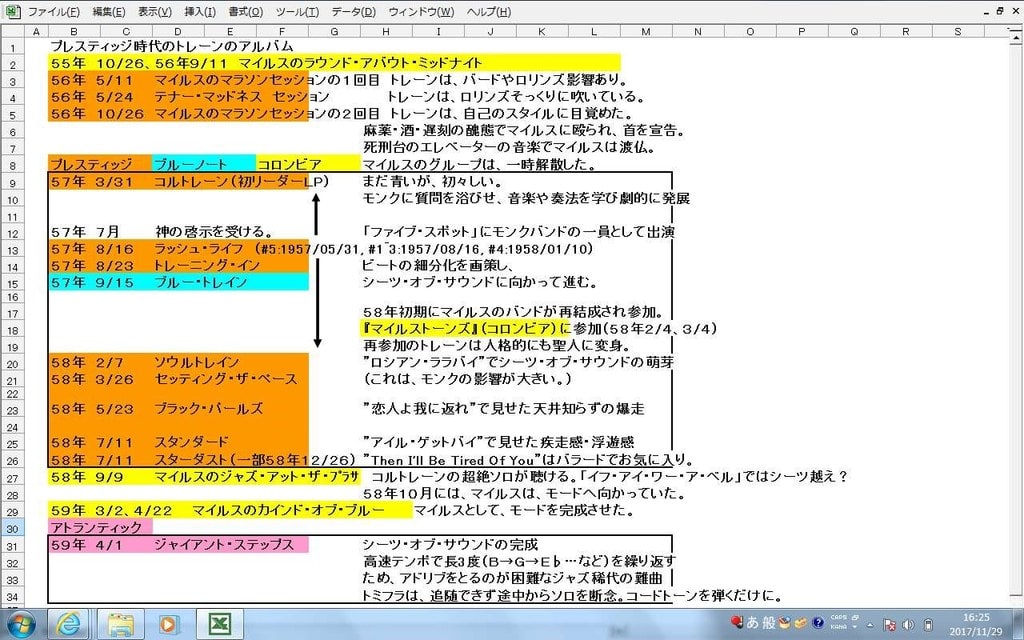Open Action Center flag icon

889,626
